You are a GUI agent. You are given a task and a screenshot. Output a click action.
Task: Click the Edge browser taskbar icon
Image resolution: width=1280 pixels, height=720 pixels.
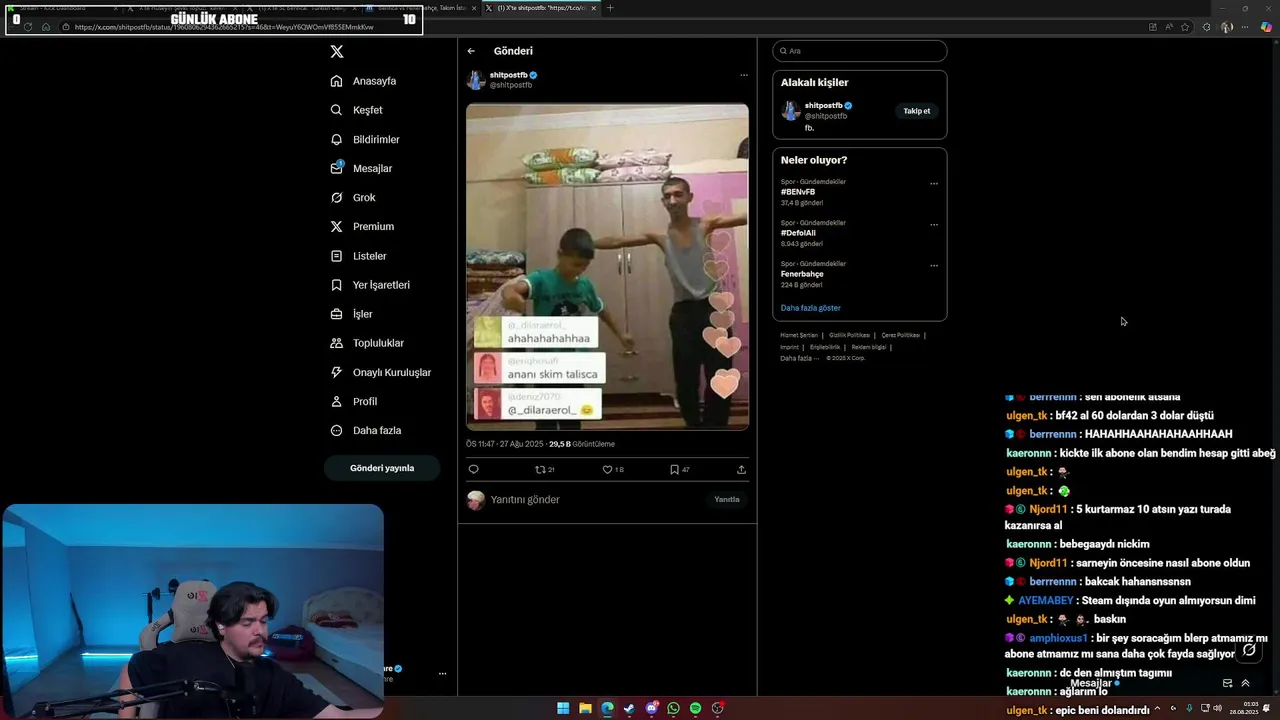607,708
